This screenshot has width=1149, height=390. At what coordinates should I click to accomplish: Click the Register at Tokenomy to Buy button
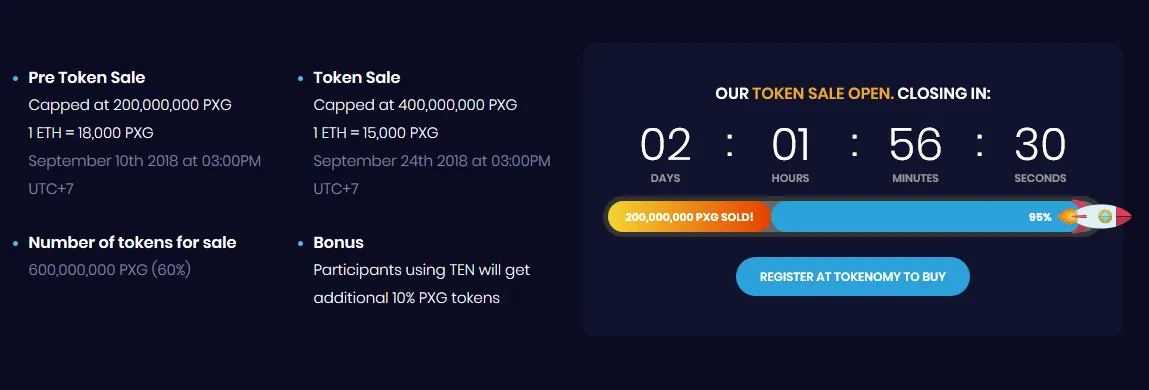click(x=852, y=276)
